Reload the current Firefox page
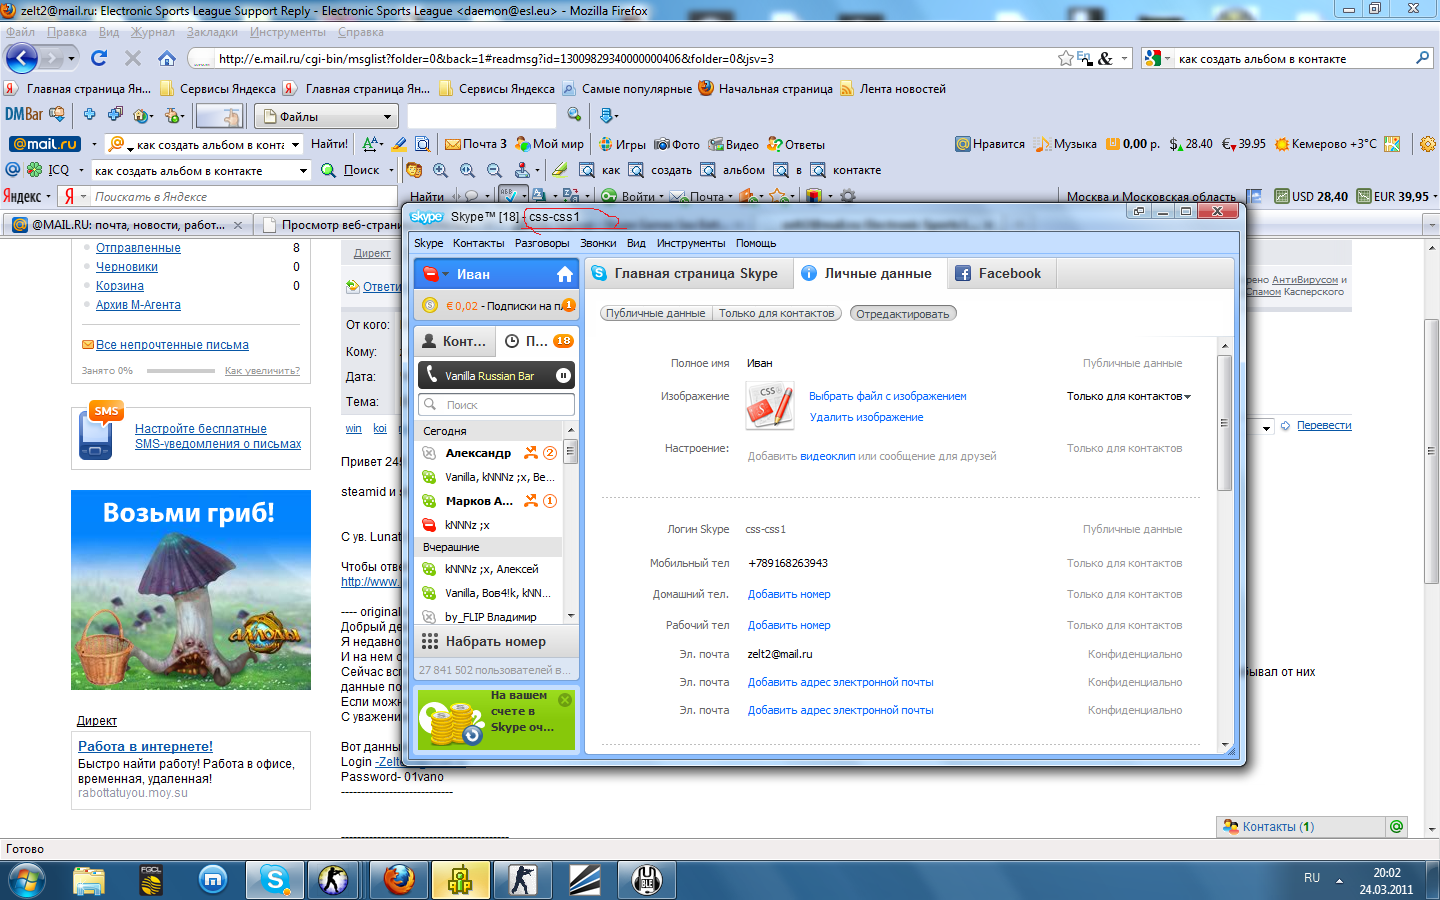The width and height of the screenshot is (1440, 900). pyautogui.click(x=99, y=58)
